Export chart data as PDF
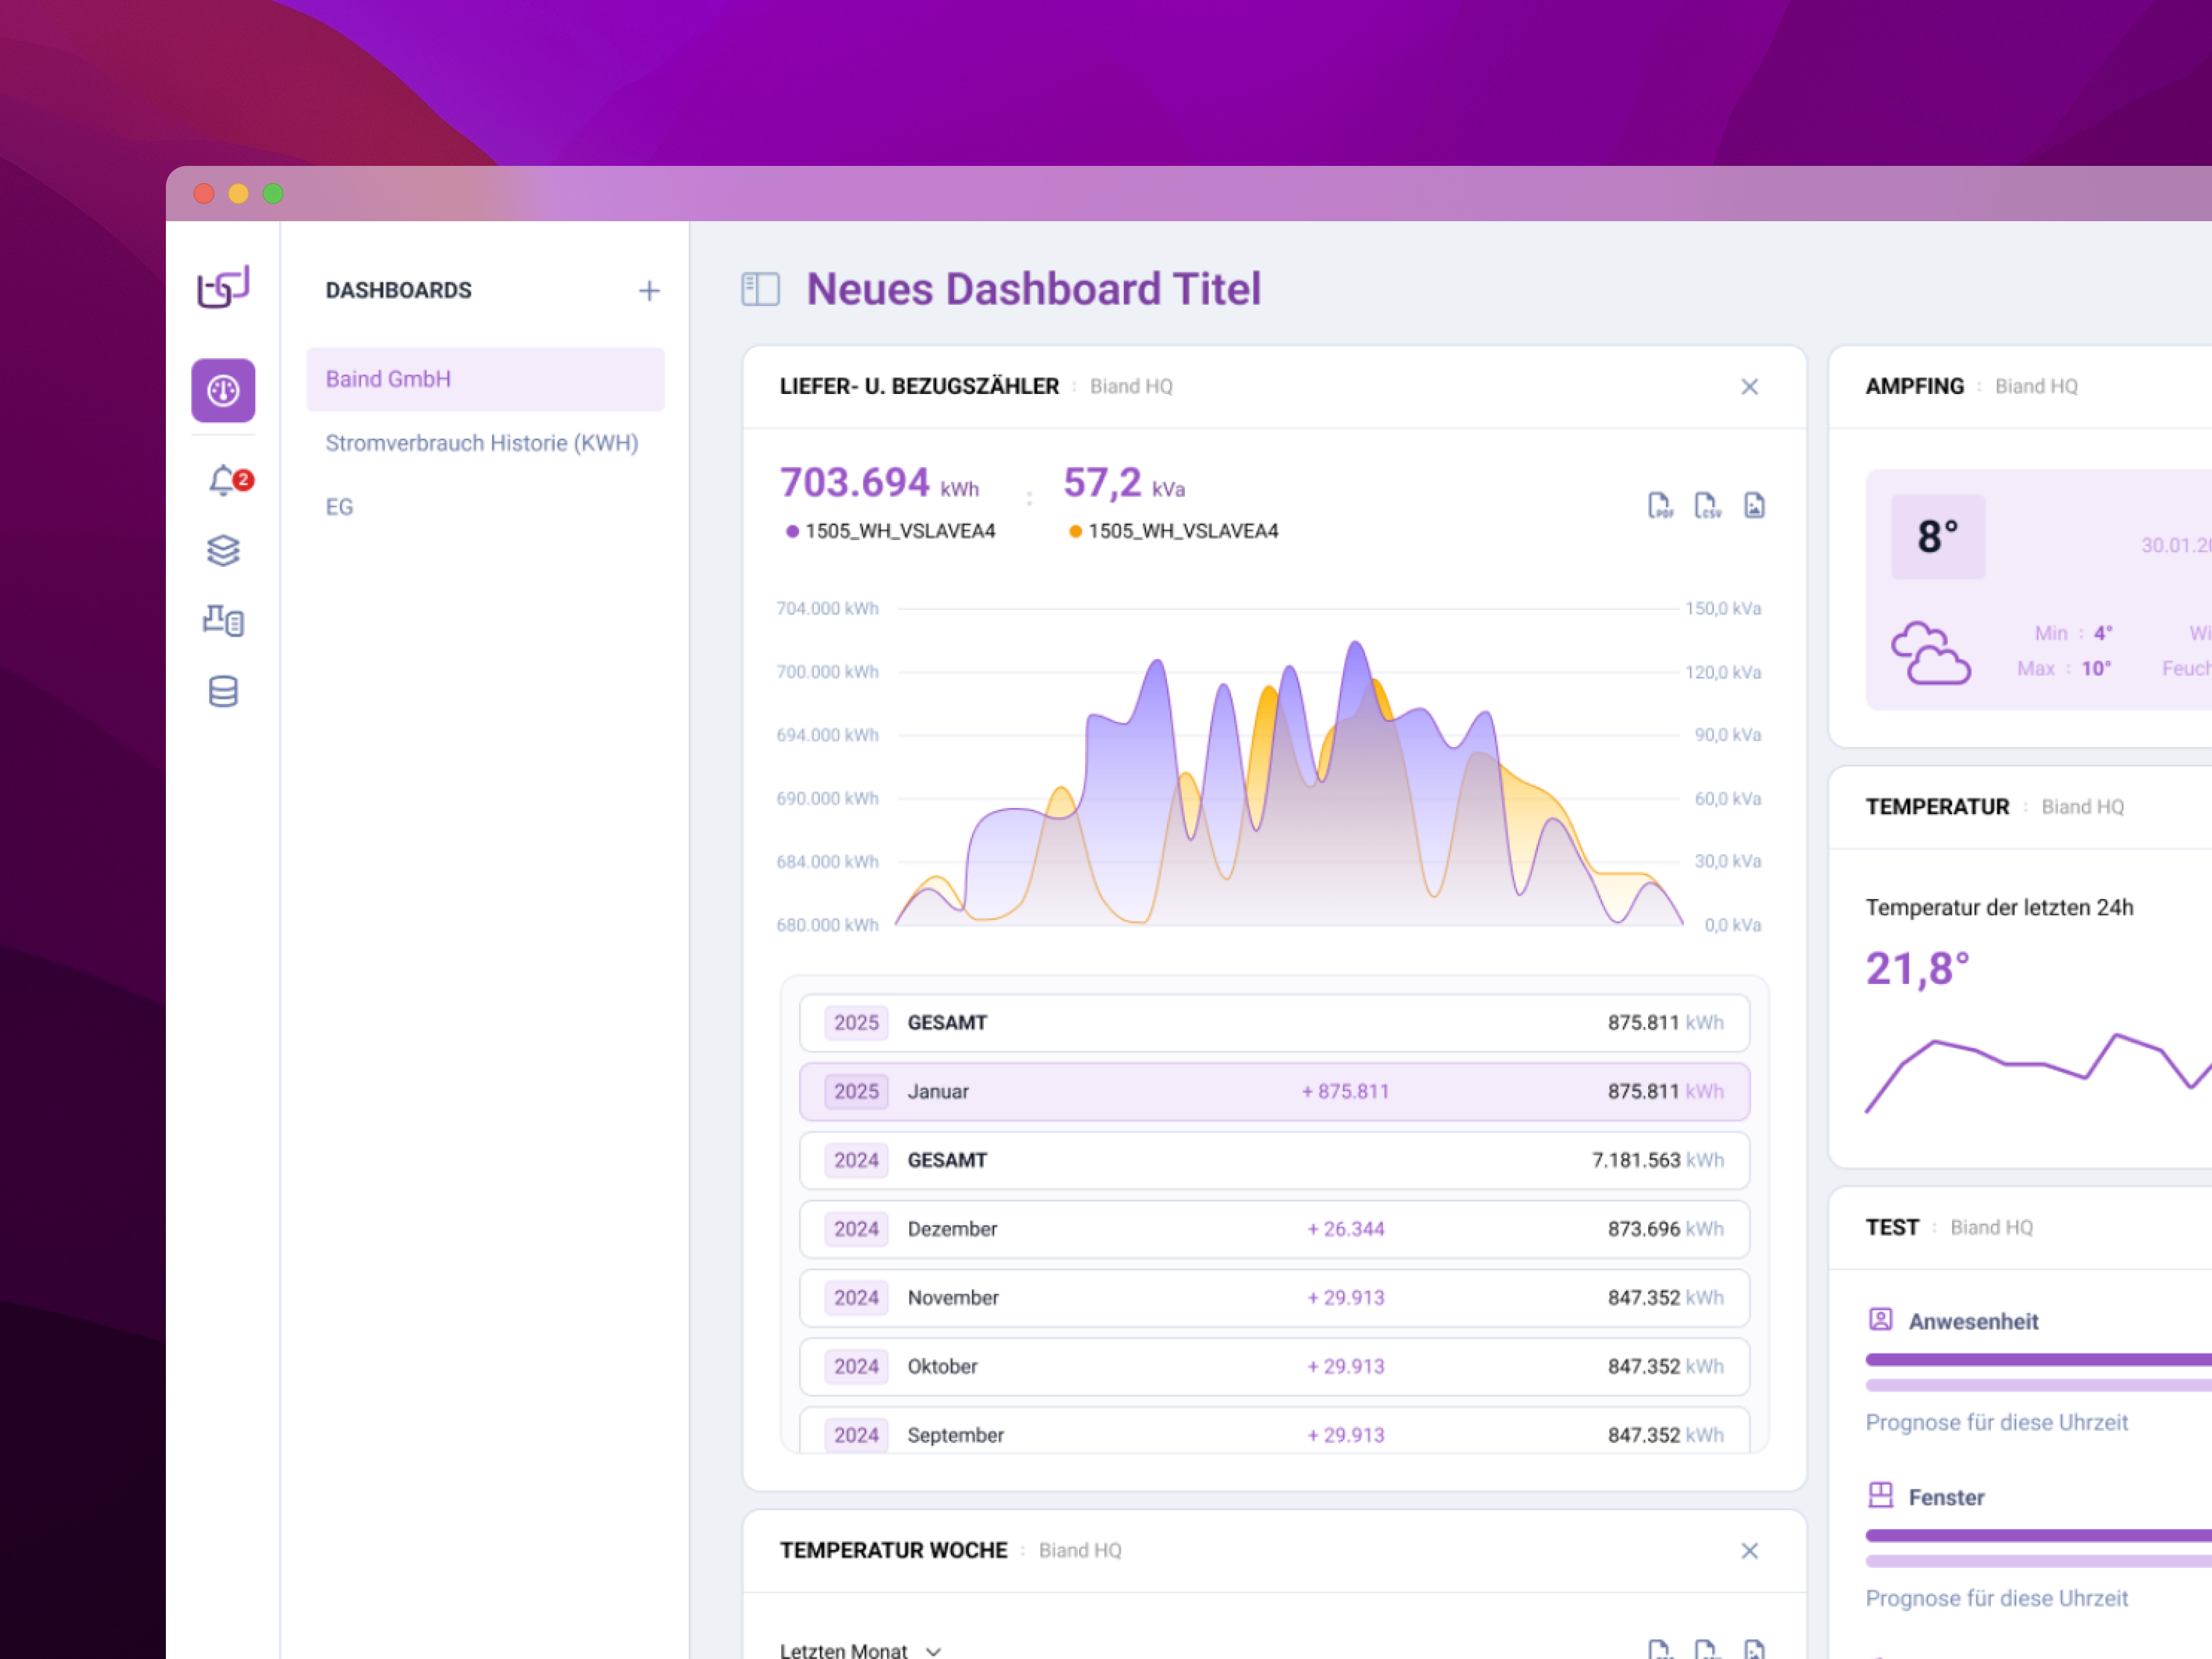2212x1659 pixels. [x=1659, y=505]
